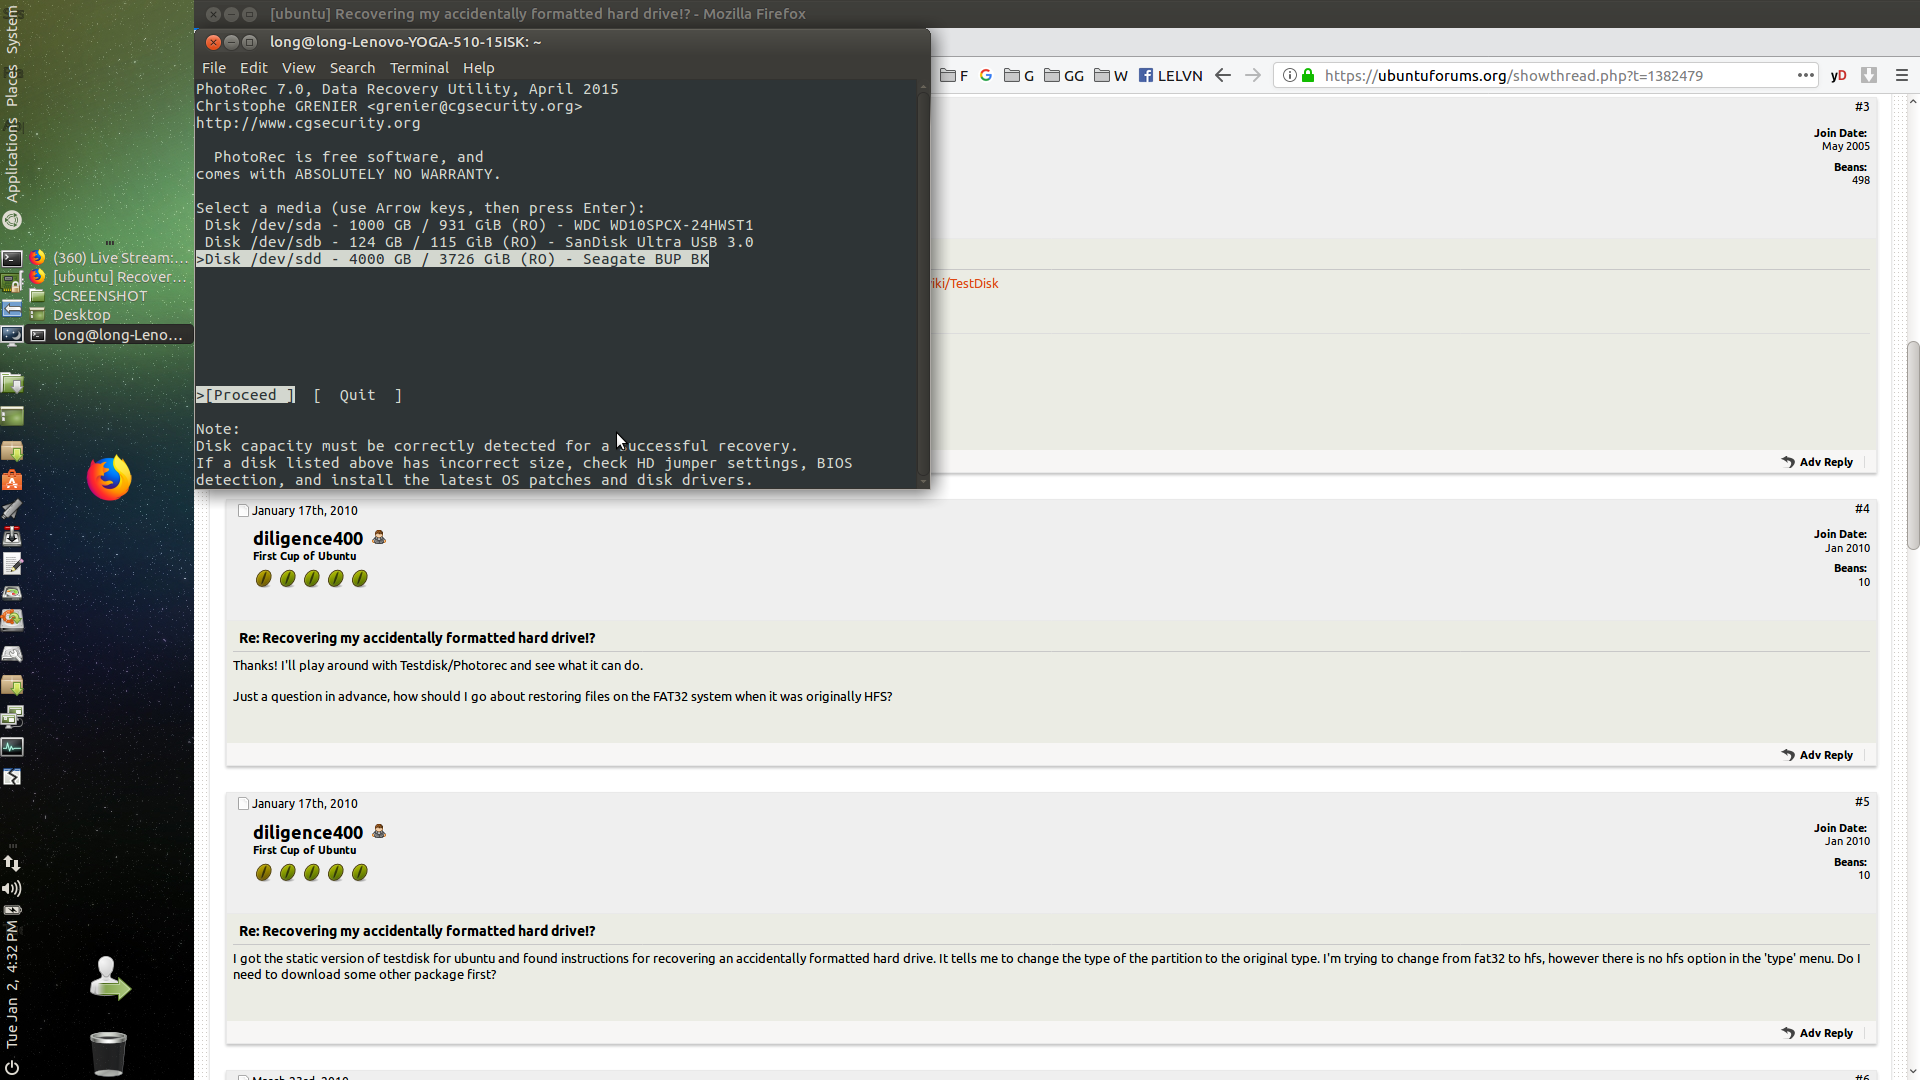Tick the checkbox on post #4
The image size is (1920, 1080).
[x=243, y=511]
